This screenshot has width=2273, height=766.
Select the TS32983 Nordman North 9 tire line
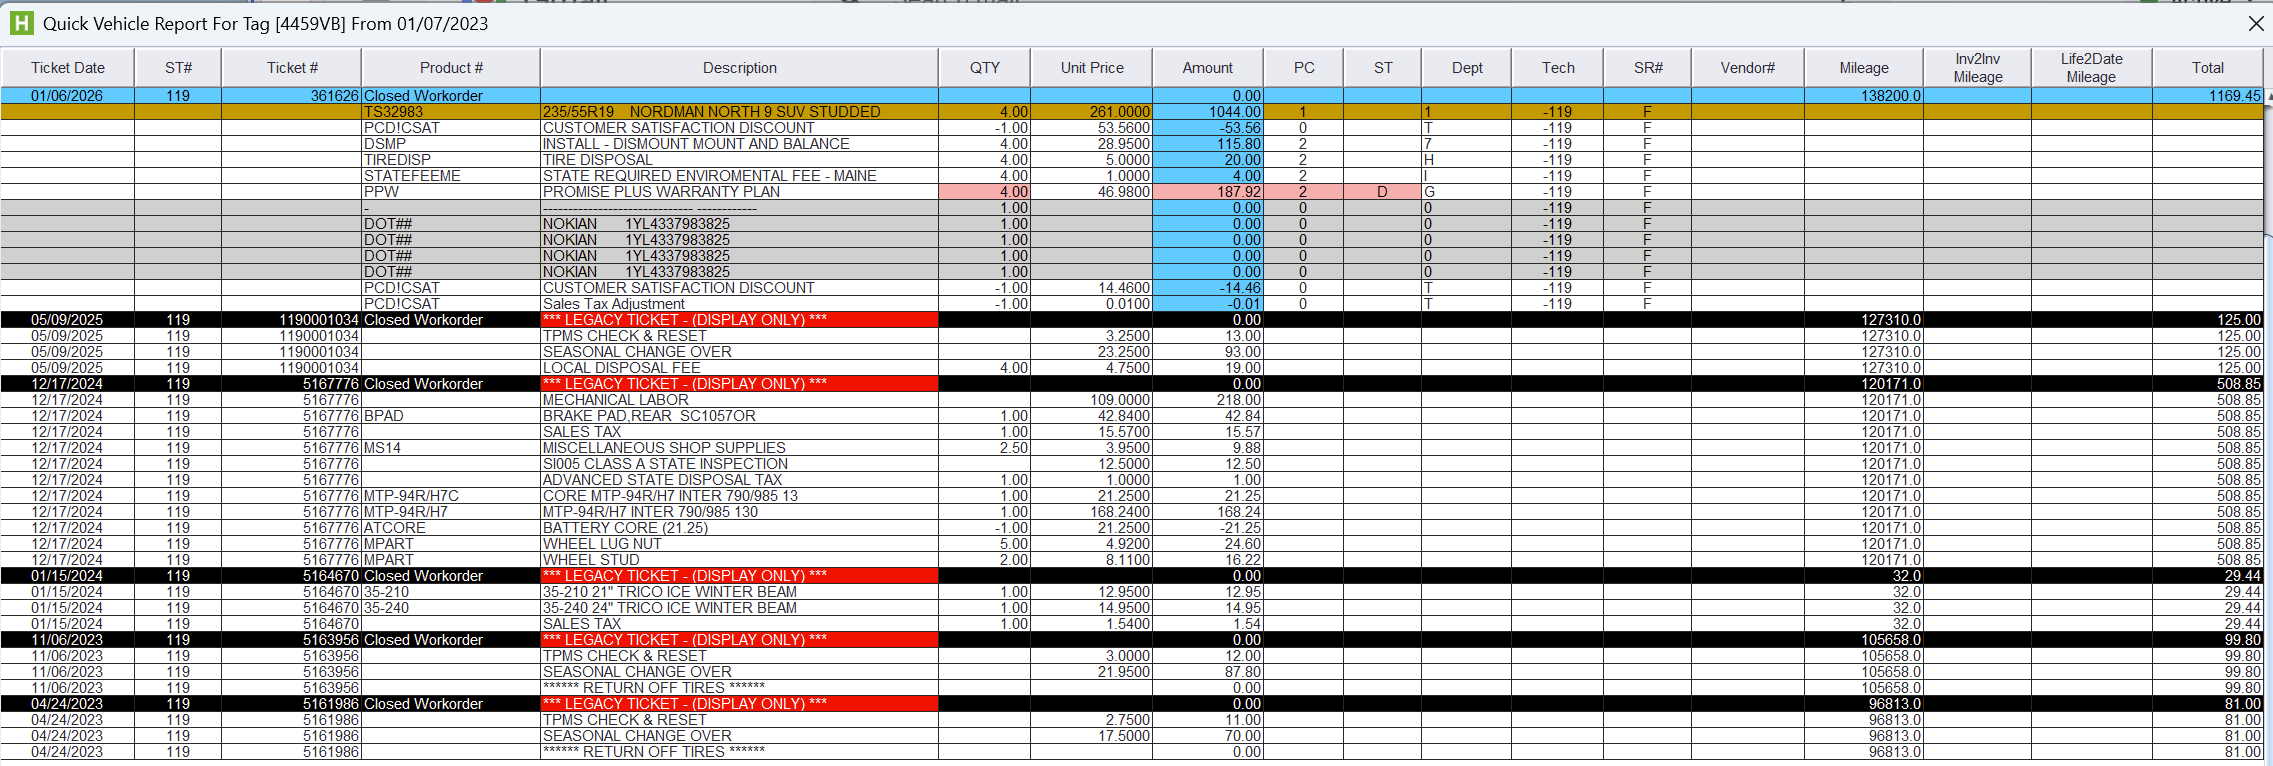(710, 112)
